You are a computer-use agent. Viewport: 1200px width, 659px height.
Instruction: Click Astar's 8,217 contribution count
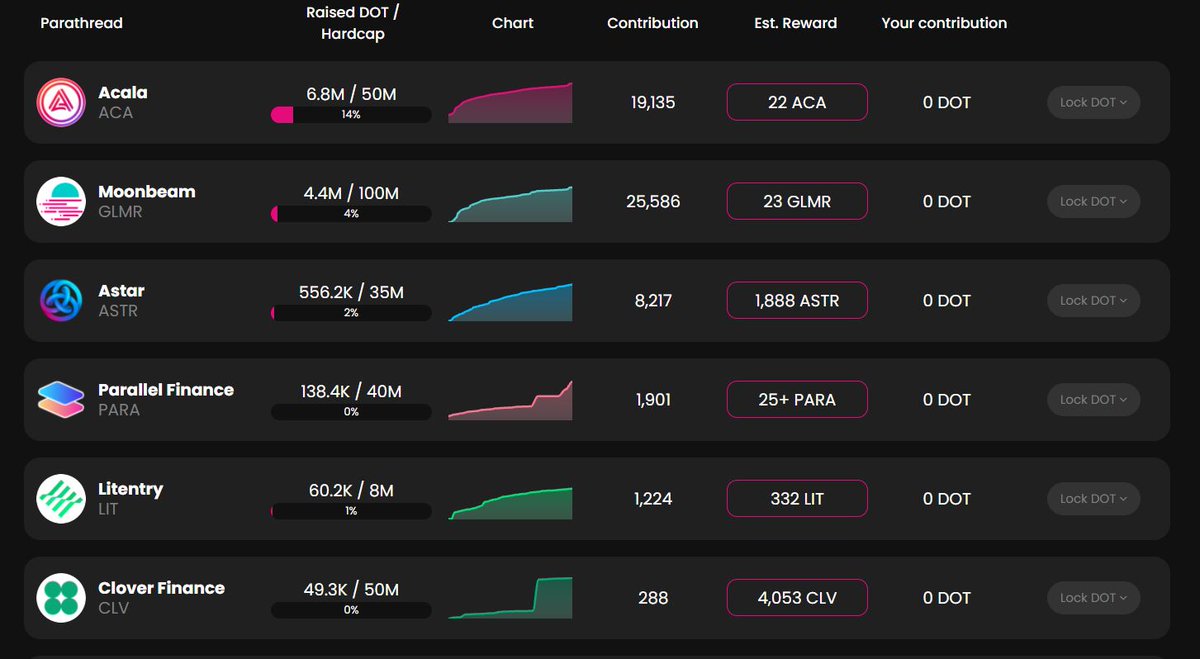(653, 300)
